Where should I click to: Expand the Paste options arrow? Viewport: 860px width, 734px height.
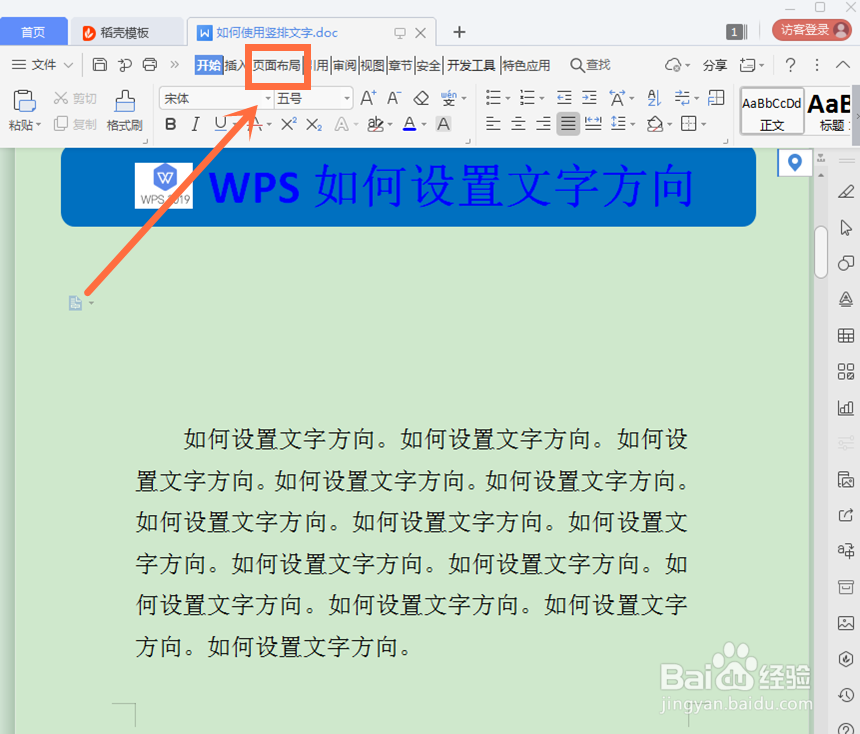point(39,125)
